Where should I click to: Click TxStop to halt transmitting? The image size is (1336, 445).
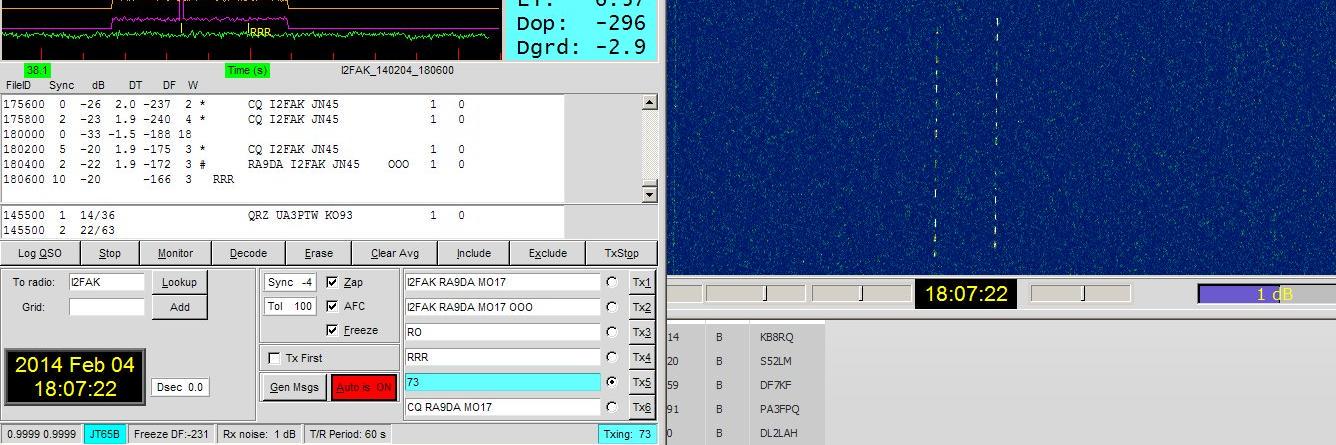click(621, 253)
